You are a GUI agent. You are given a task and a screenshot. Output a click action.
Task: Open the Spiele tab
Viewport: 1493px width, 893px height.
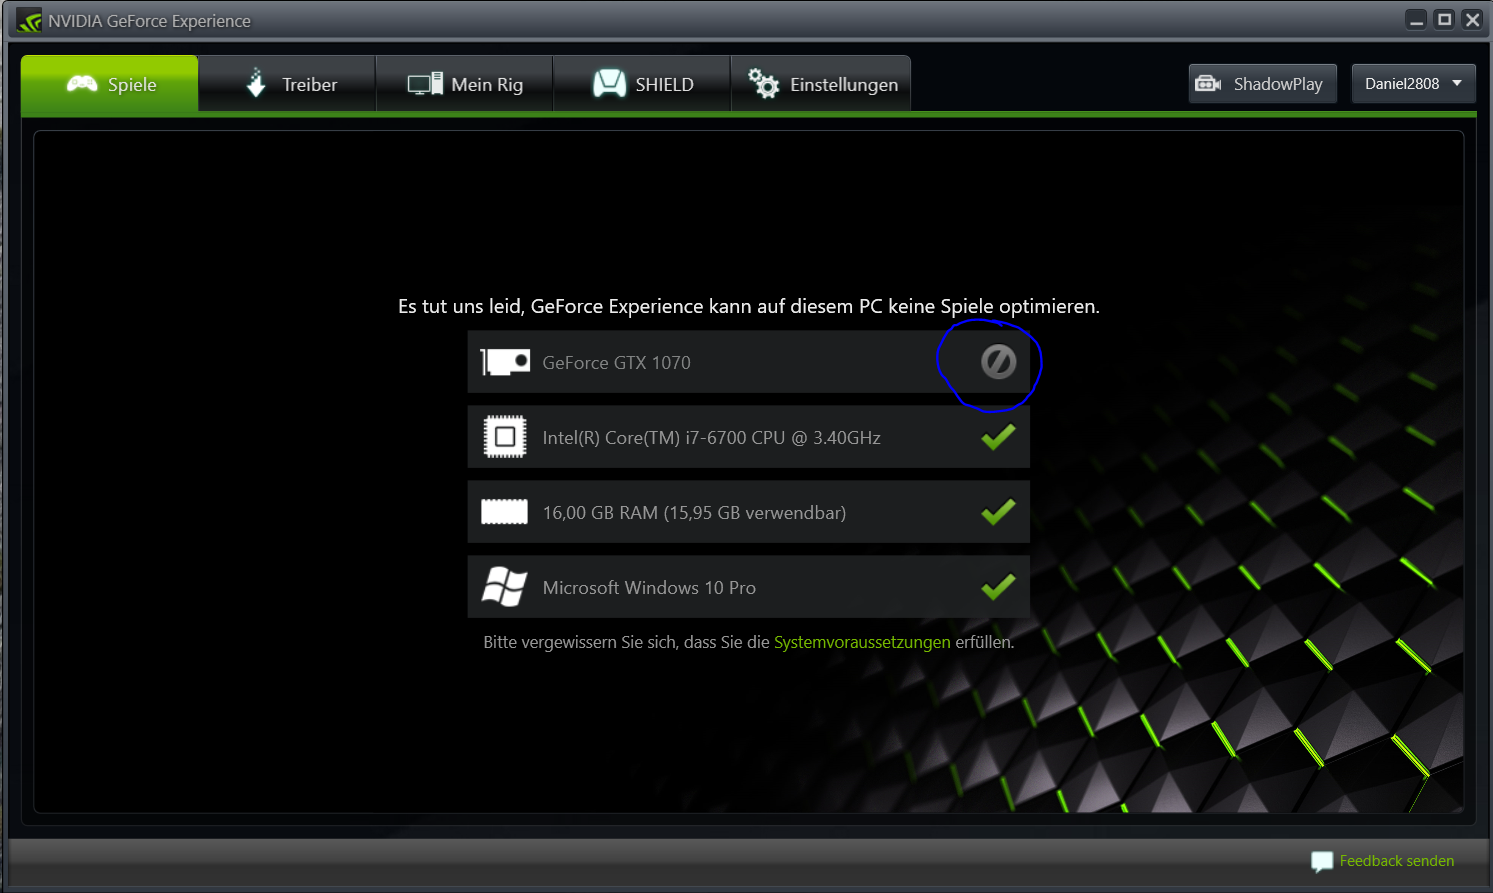tap(110, 84)
